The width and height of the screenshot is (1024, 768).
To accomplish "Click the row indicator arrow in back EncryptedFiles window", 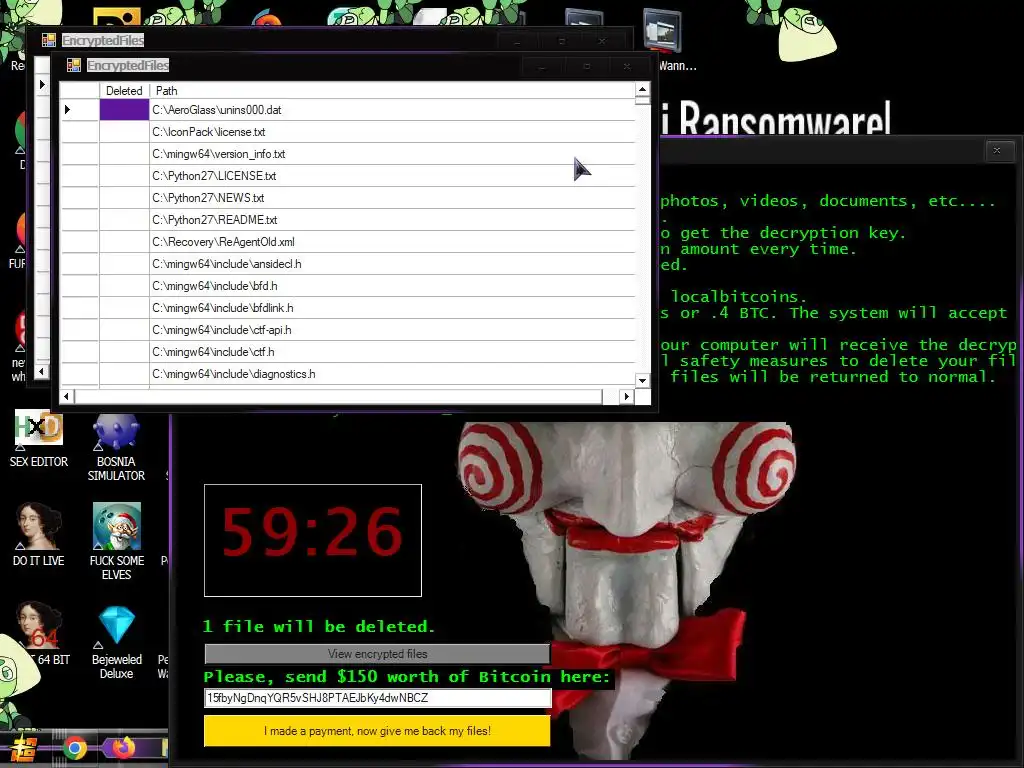I will point(42,84).
